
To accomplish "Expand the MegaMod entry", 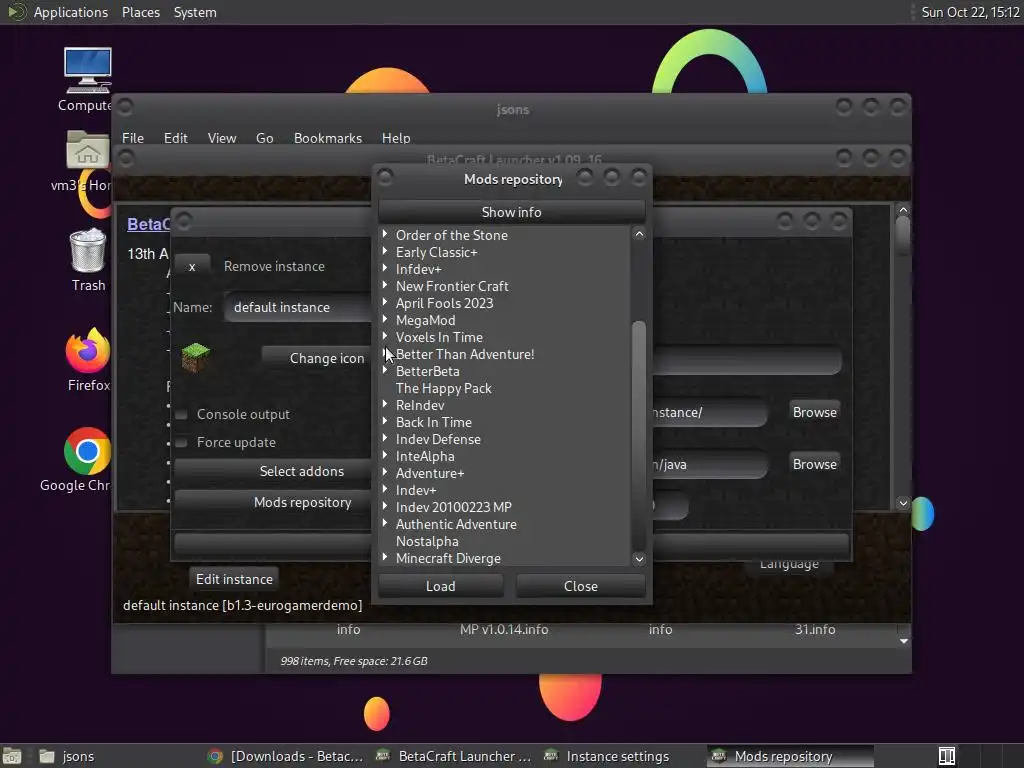I will click(x=385, y=319).
